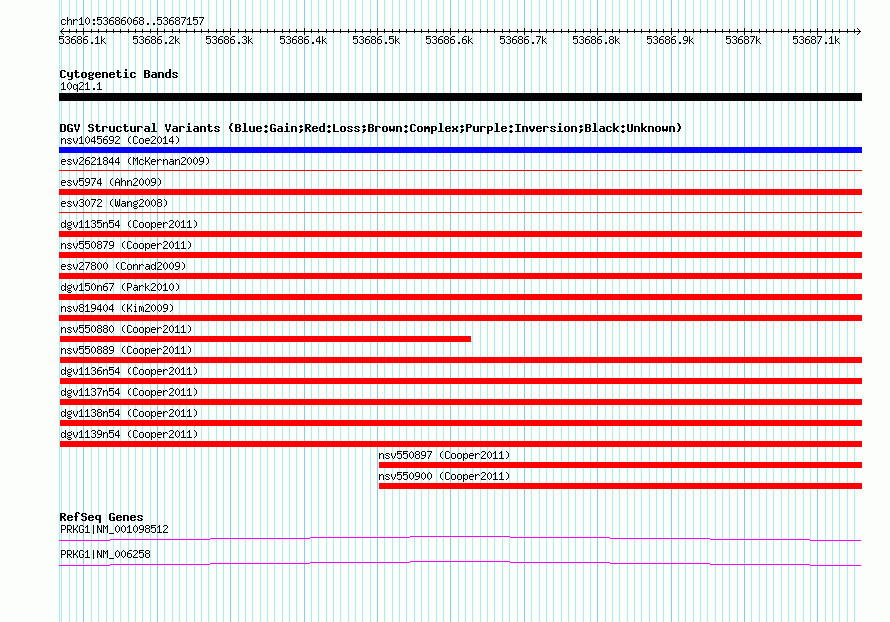890x622 pixels.
Task: Click the 53686.2k ruler tick label
Action: coord(156,40)
